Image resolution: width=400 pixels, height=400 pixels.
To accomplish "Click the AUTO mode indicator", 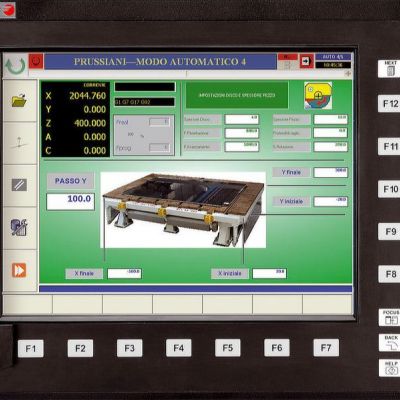I will [333, 57].
